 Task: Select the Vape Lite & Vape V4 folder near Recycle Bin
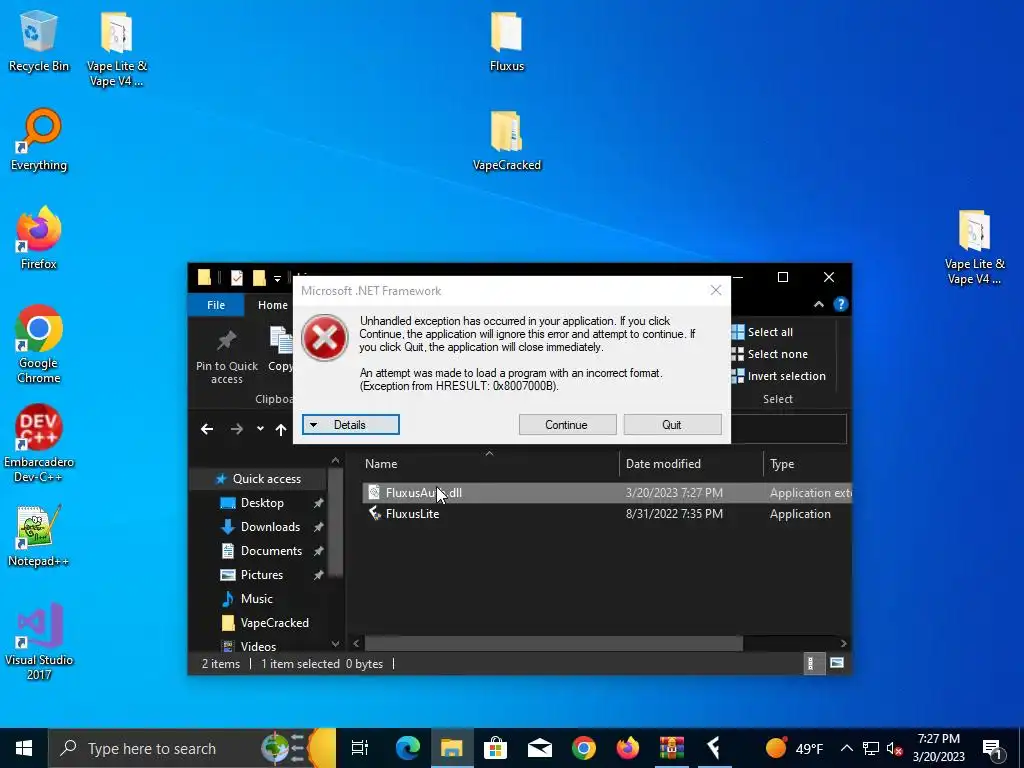(117, 48)
